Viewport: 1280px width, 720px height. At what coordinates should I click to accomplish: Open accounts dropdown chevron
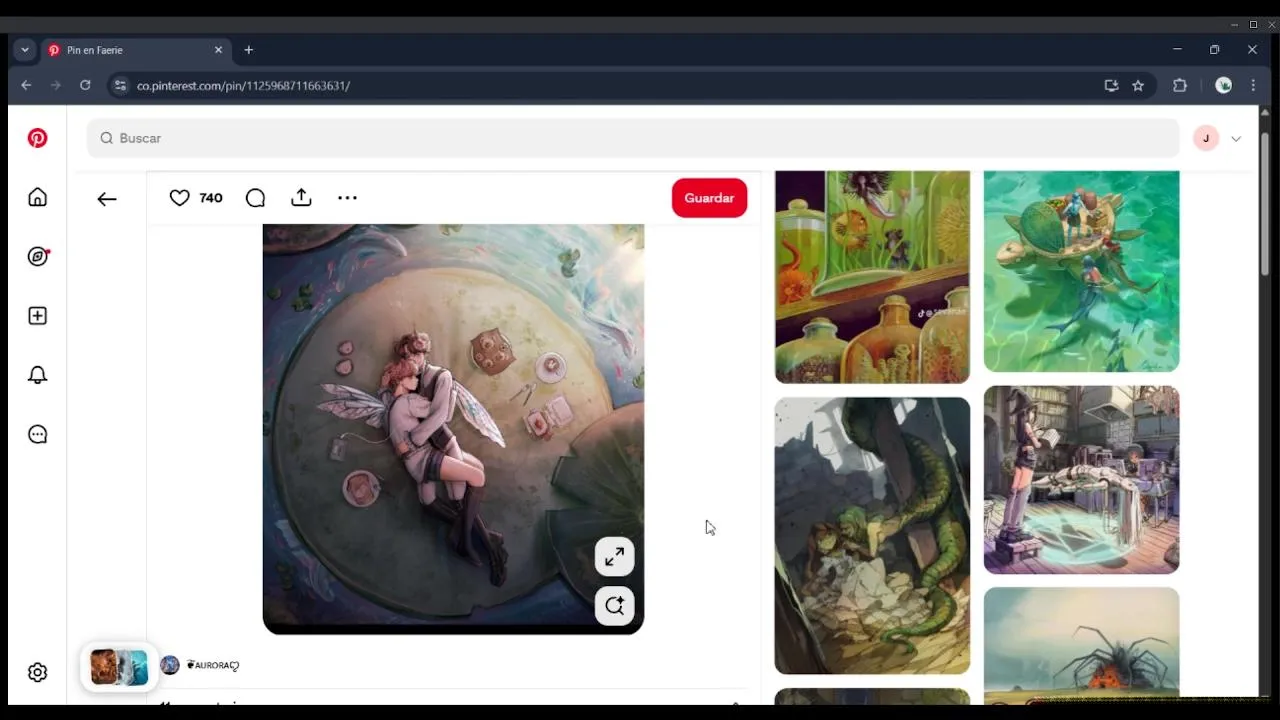1236,139
